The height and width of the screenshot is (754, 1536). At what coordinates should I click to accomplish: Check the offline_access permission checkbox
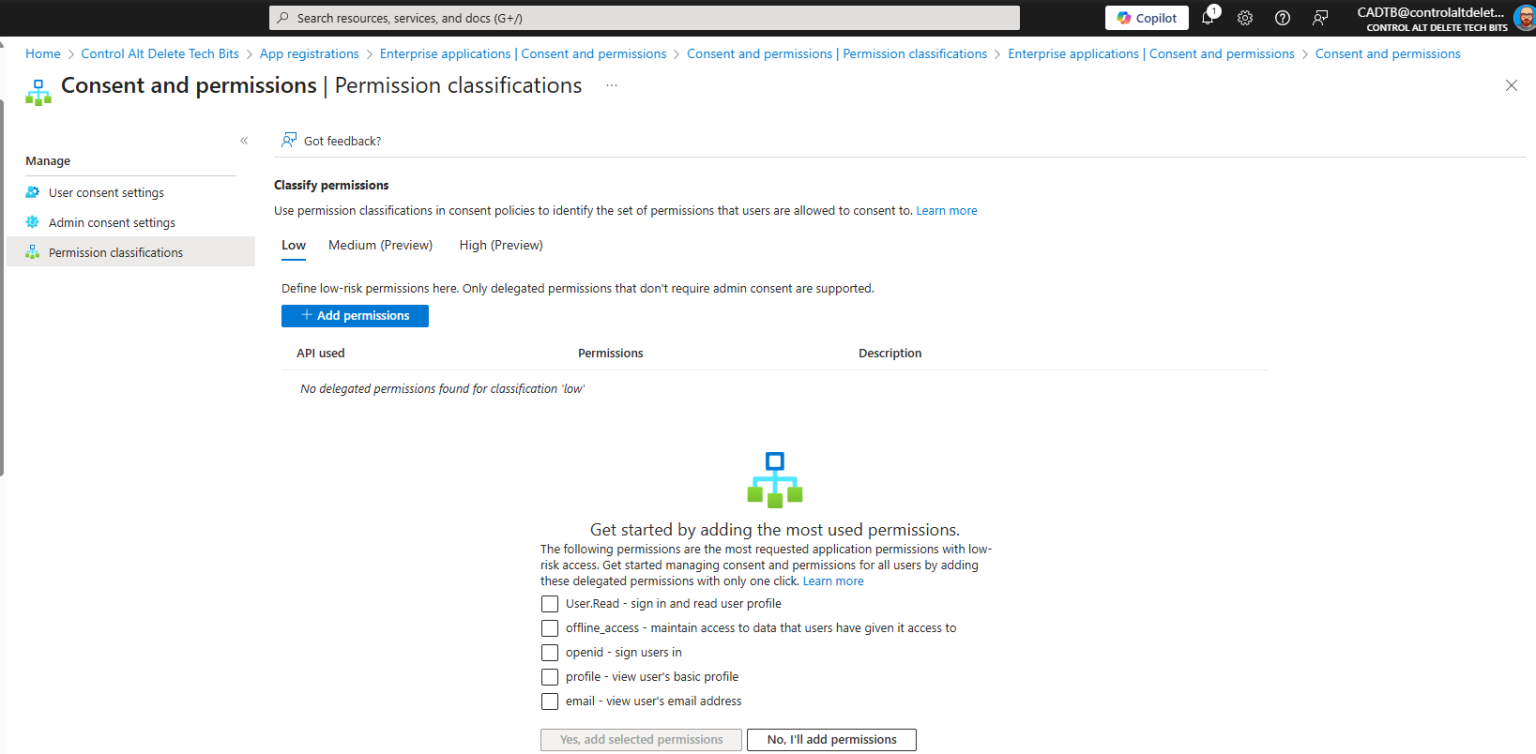tap(549, 628)
